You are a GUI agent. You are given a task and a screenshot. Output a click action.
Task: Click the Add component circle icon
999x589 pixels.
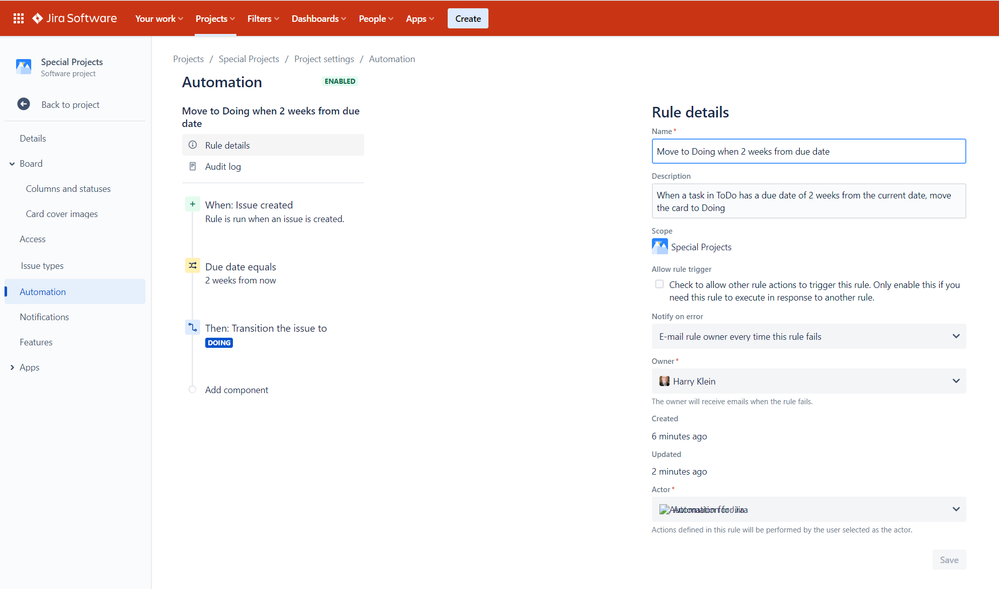pos(192,389)
